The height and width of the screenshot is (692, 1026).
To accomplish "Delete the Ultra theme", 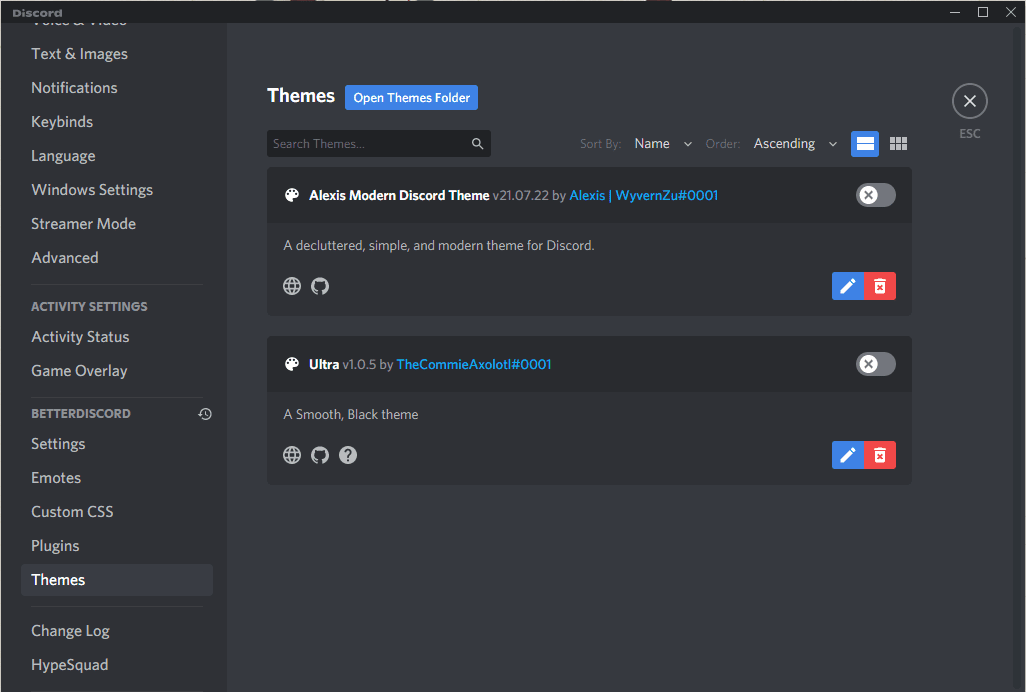I will 879,455.
